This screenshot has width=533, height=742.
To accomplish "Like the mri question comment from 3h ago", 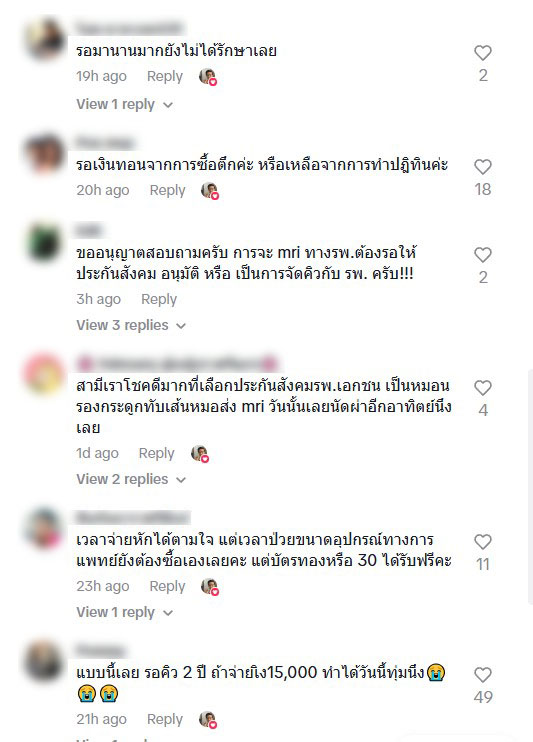I will (483, 255).
